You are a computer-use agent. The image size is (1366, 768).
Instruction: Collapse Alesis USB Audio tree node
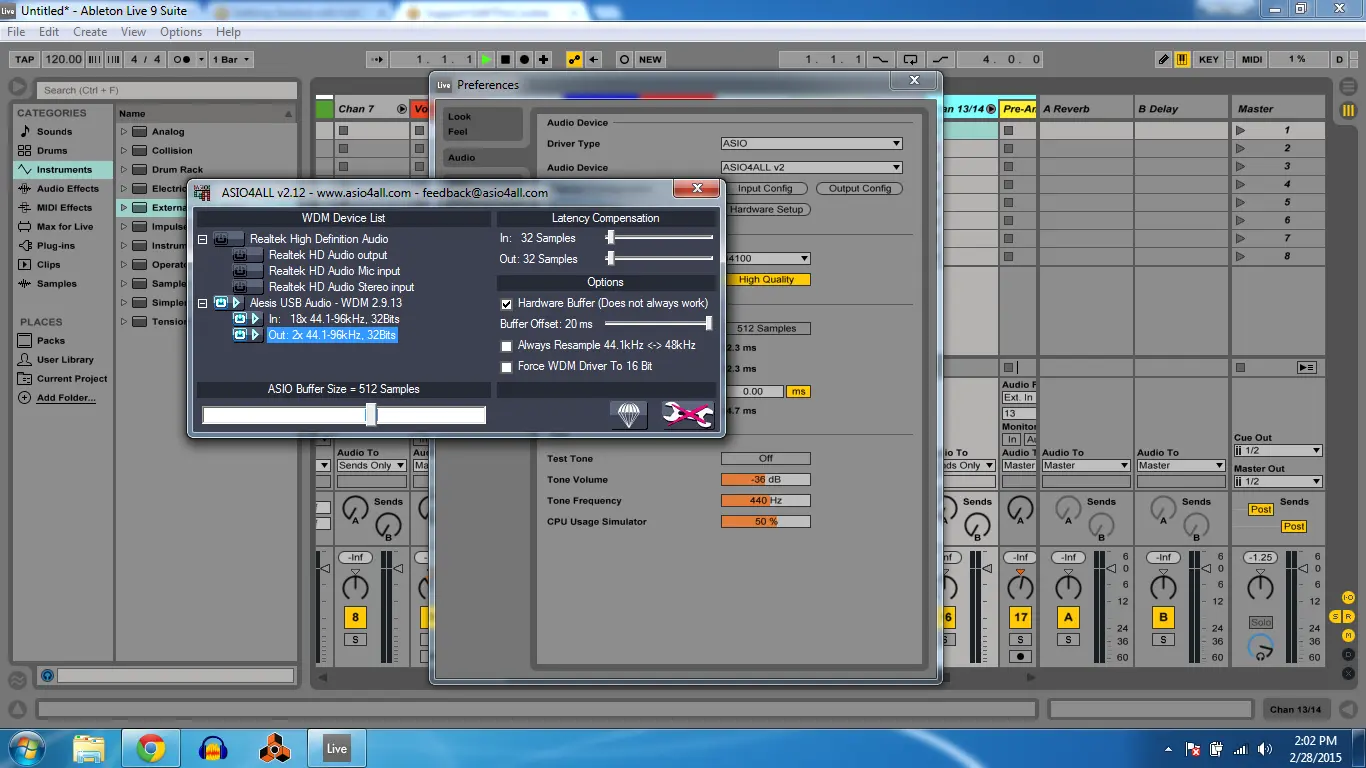point(202,302)
